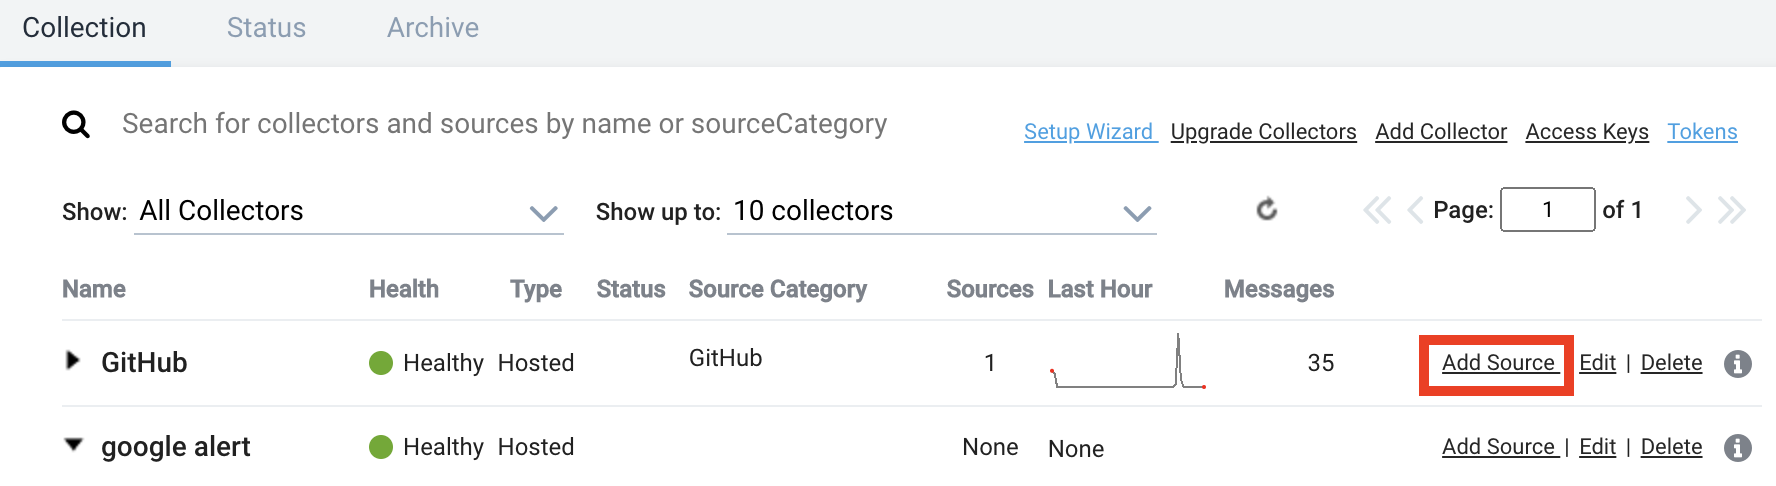Image resolution: width=1776 pixels, height=486 pixels.
Task: Expand the GitHub collector row
Action: 73,360
